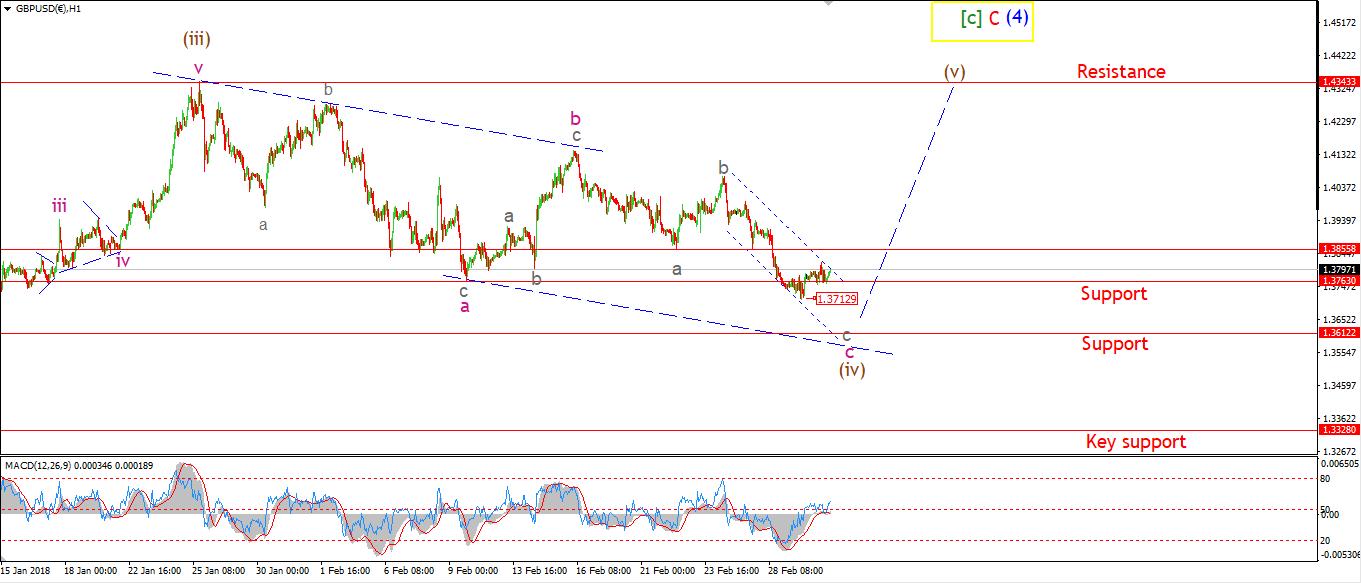The height and width of the screenshot is (583, 1362).
Task: Select the red Resistance label
Action: point(1121,71)
